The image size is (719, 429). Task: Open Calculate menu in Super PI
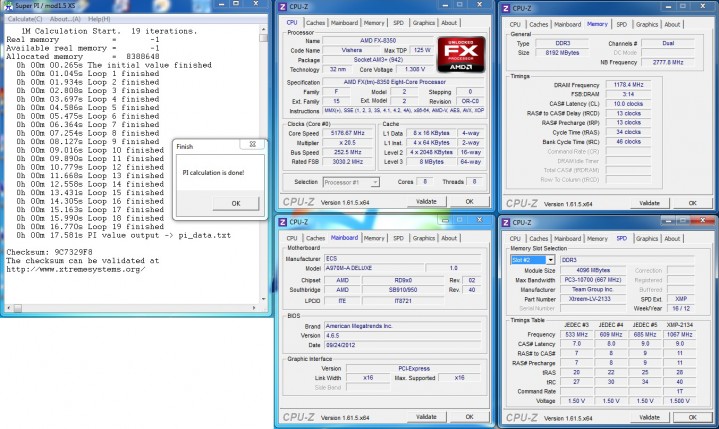click(25, 19)
